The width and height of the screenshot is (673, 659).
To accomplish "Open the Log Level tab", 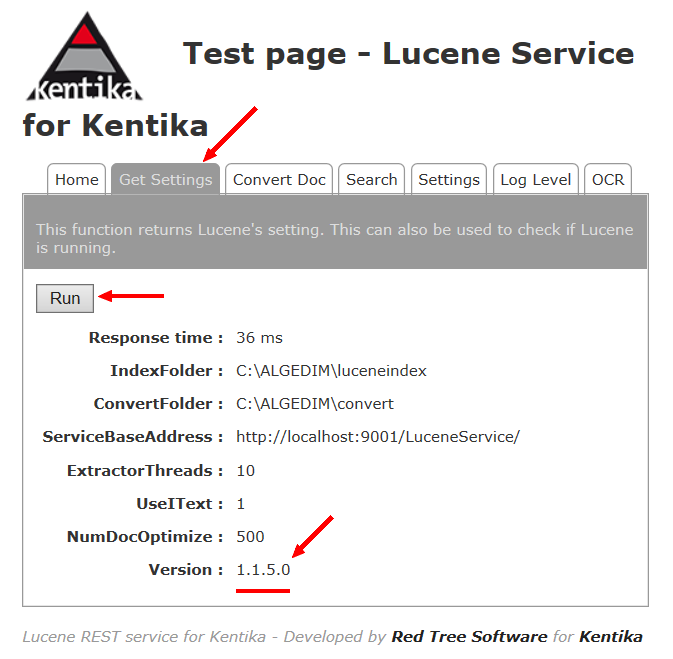I will click(x=536, y=179).
